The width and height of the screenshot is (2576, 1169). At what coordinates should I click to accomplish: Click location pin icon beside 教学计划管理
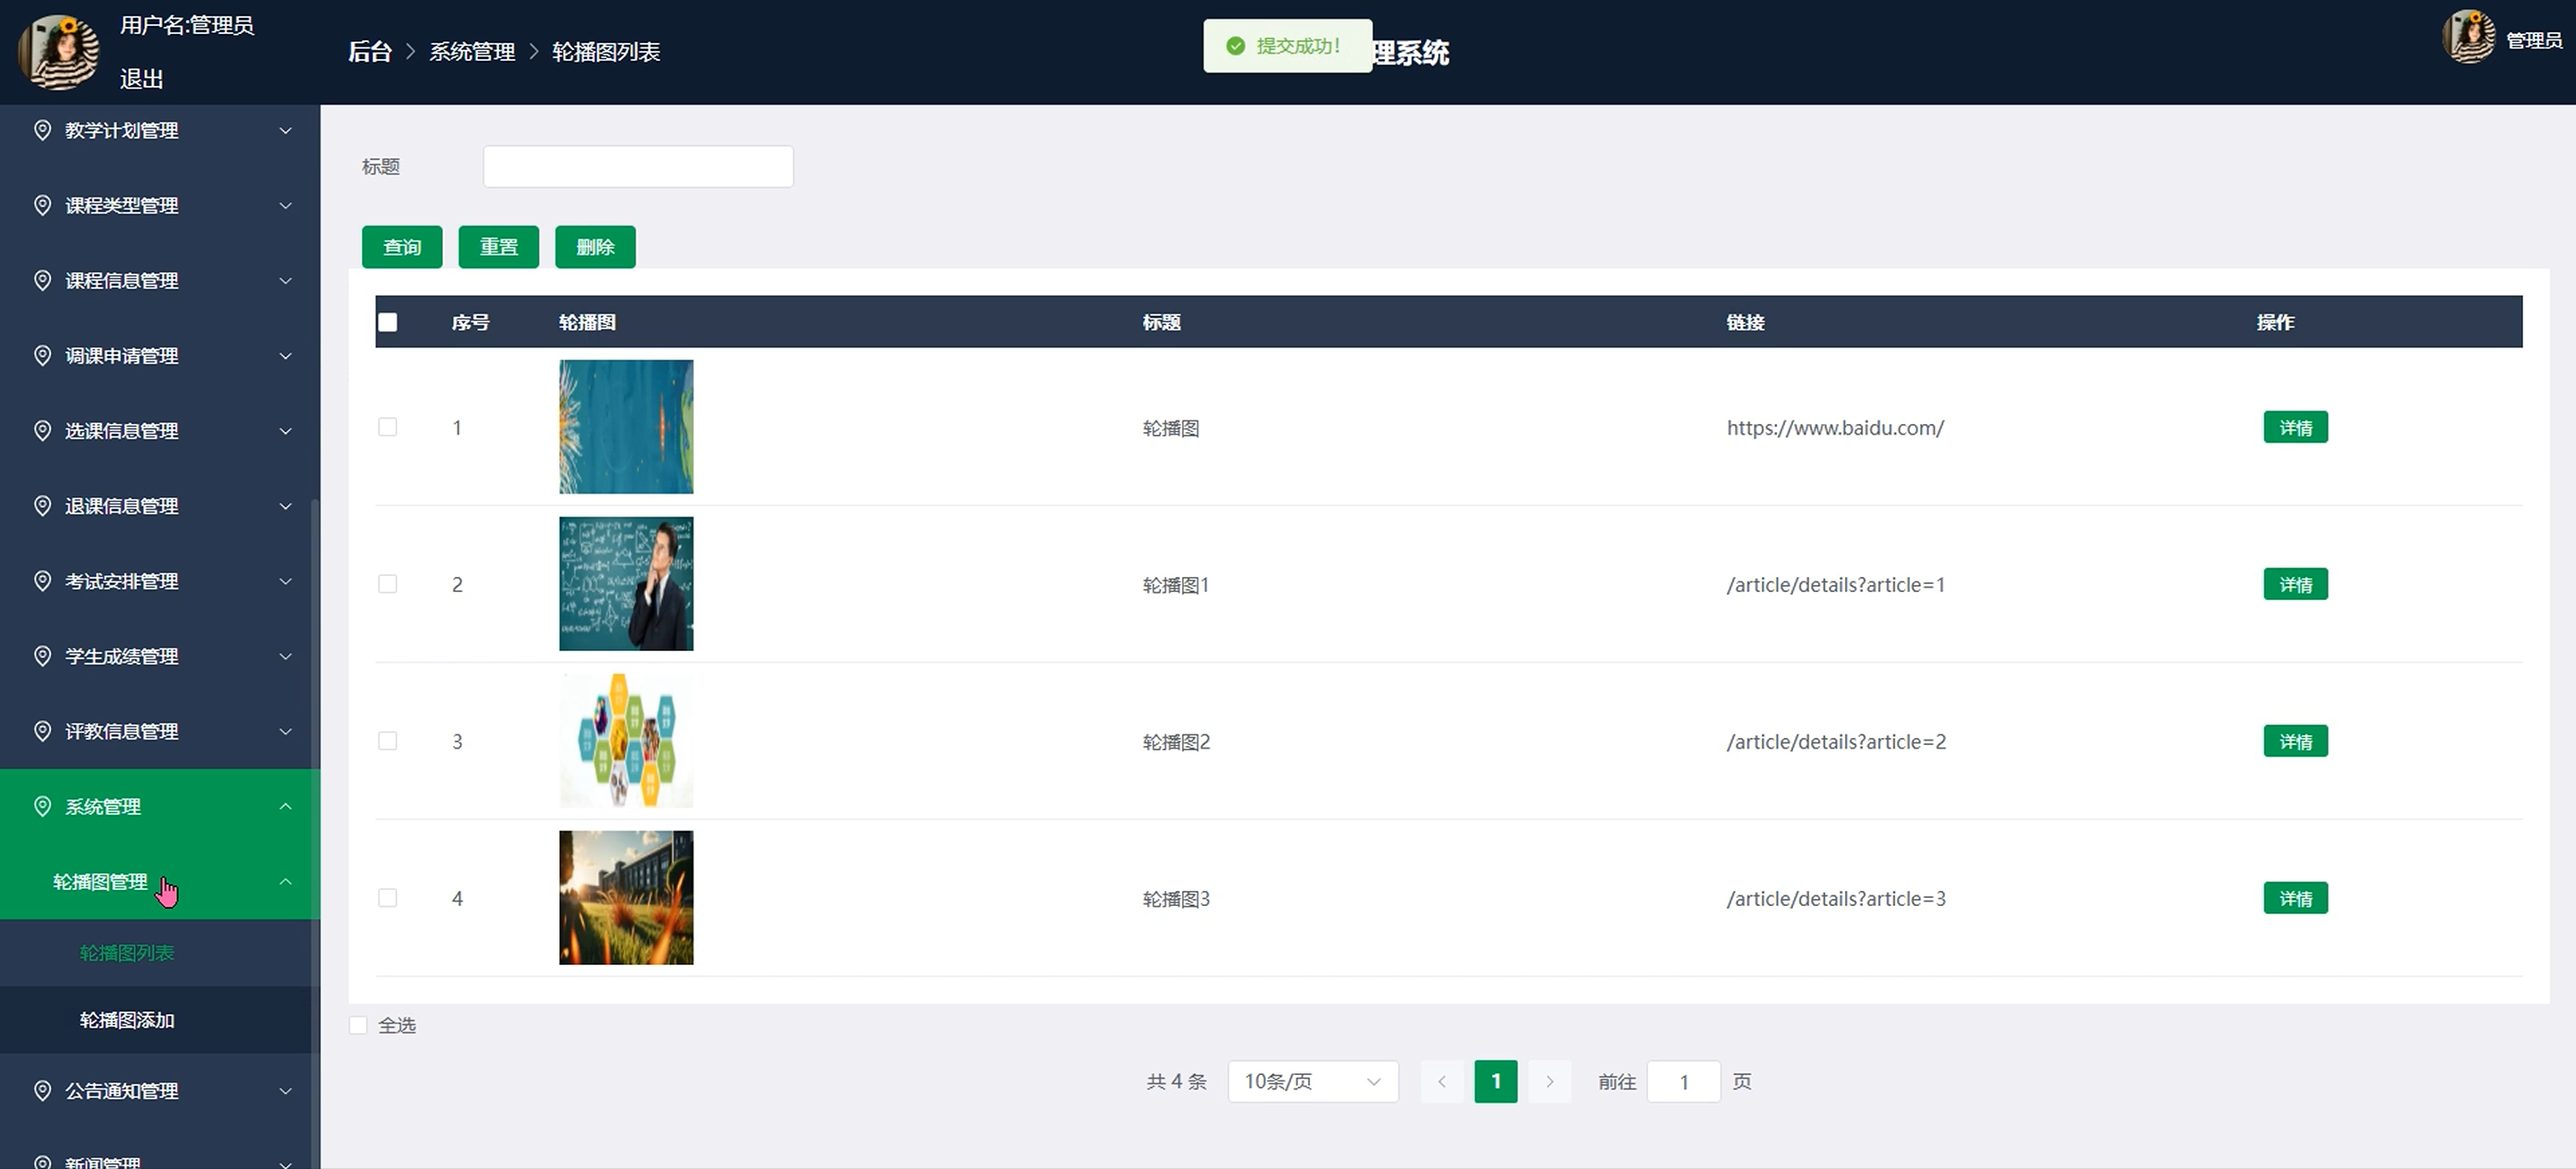(42, 130)
